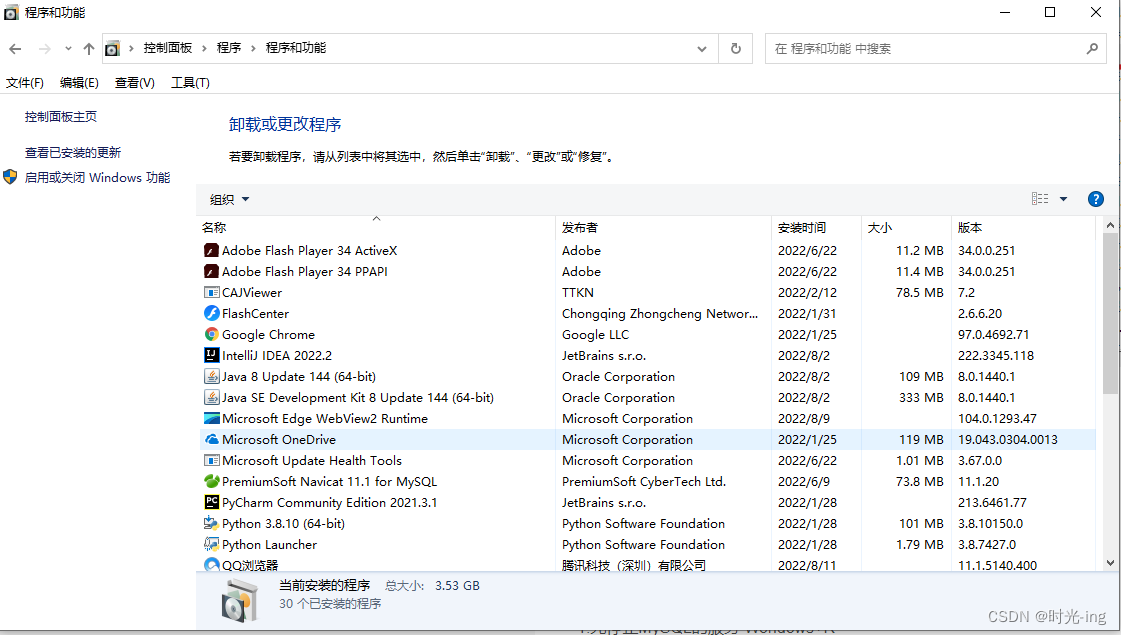Click the FlashCenter program icon
This screenshot has height=635, width=1121.
tap(212, 313)
